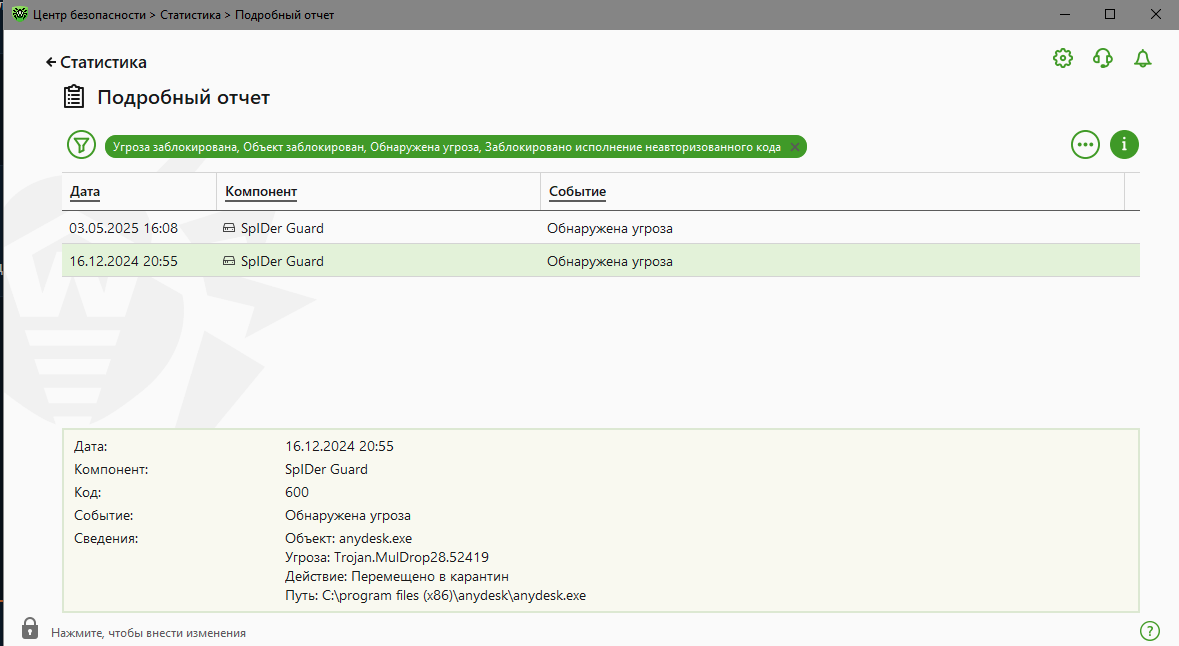
Task: Click the lock icon to allow changes
Action: [30, 628]
